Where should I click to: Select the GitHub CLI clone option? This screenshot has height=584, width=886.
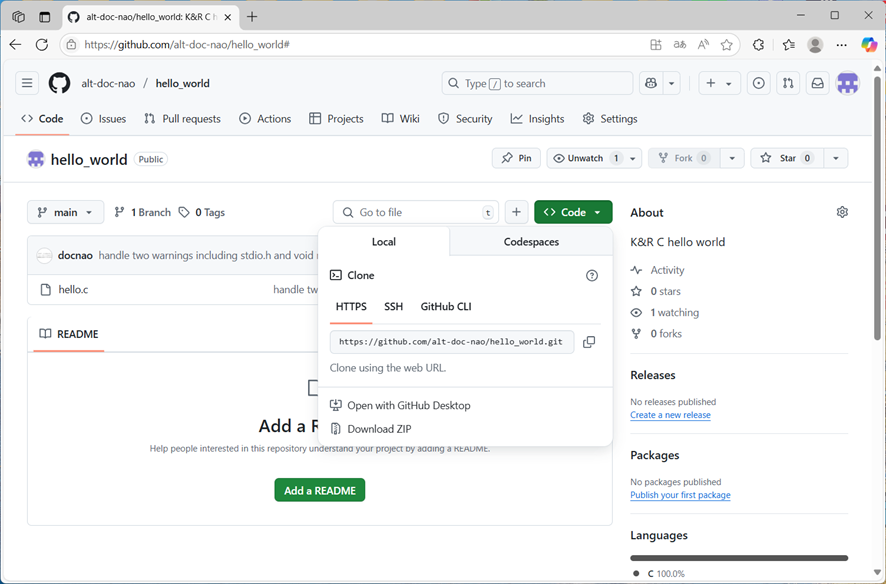[446, 307]
